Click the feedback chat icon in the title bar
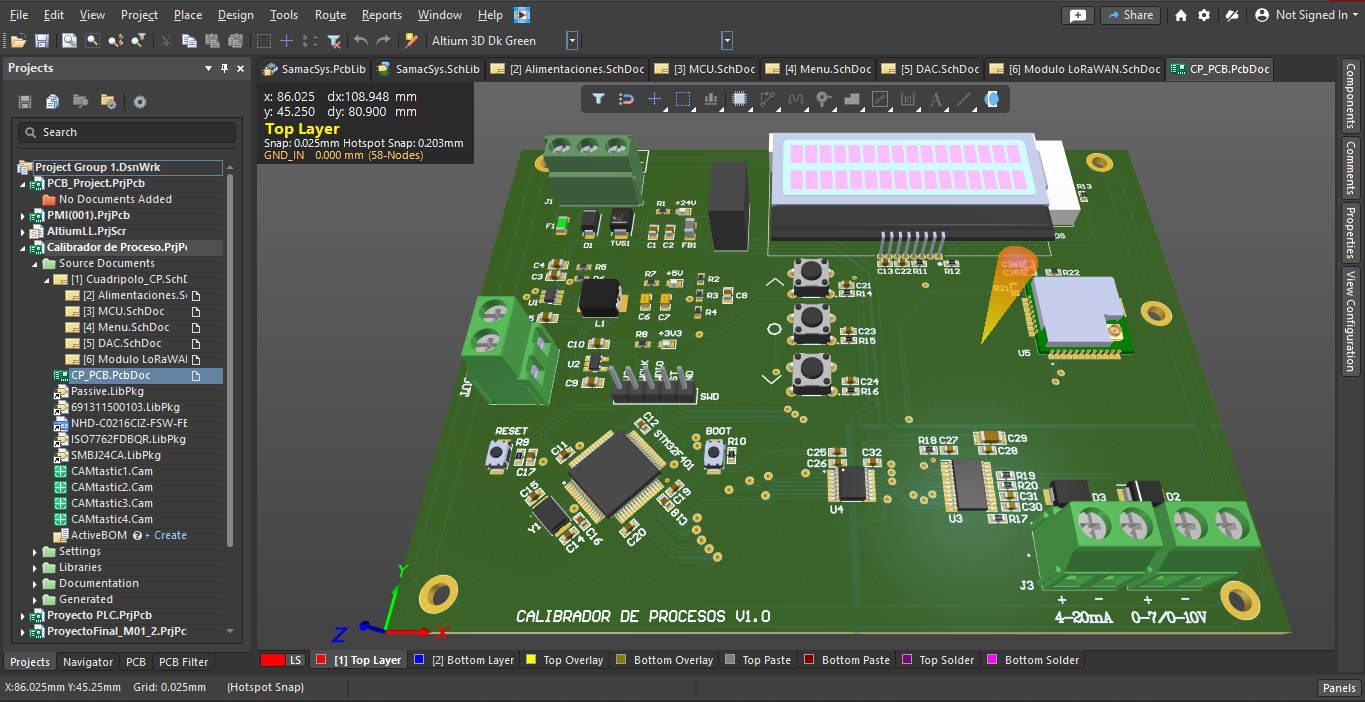The height and width of the screenshot is (702, 1365). [1077, 15]
